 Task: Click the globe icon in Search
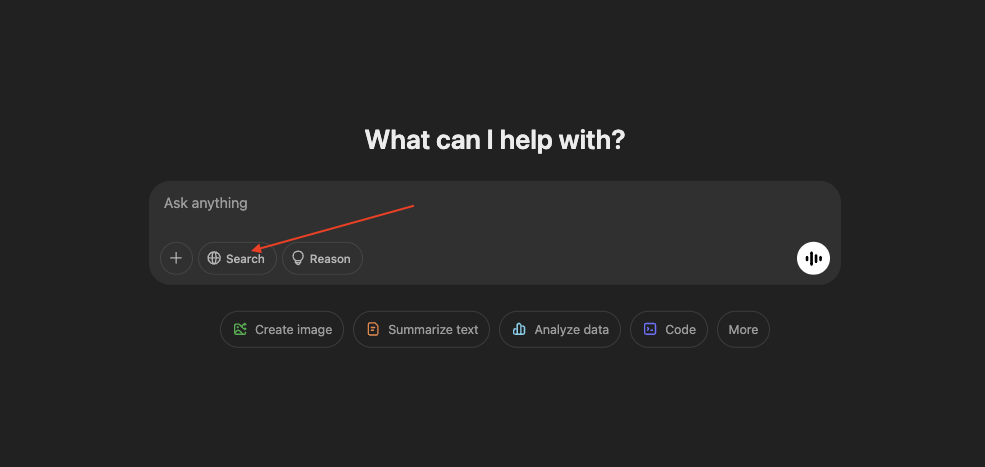point(214,258)
